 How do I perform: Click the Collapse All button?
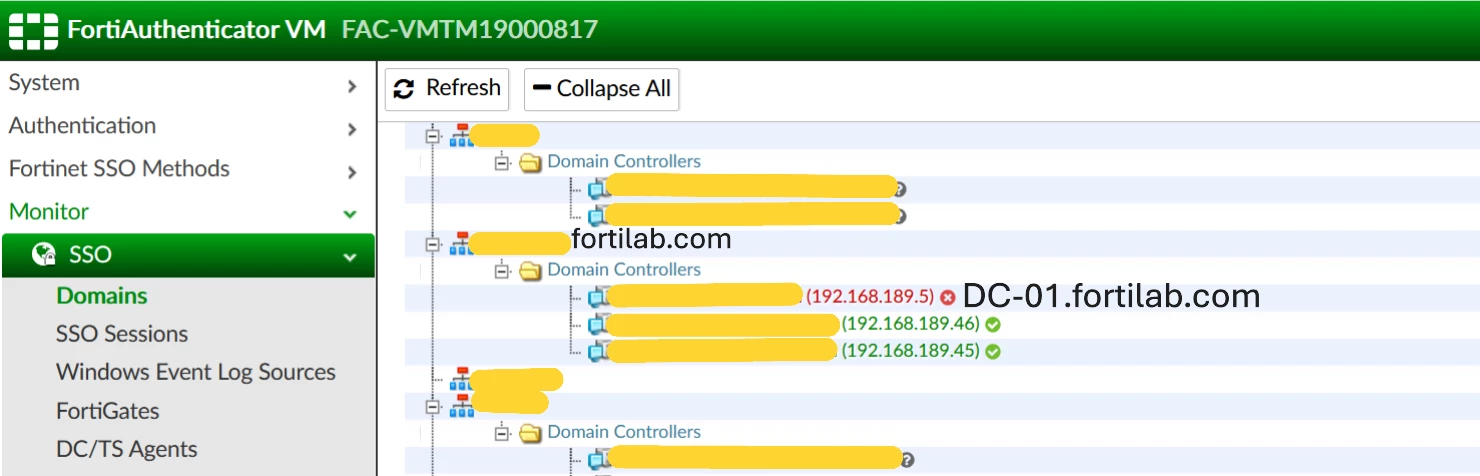[x=602, y=89]
